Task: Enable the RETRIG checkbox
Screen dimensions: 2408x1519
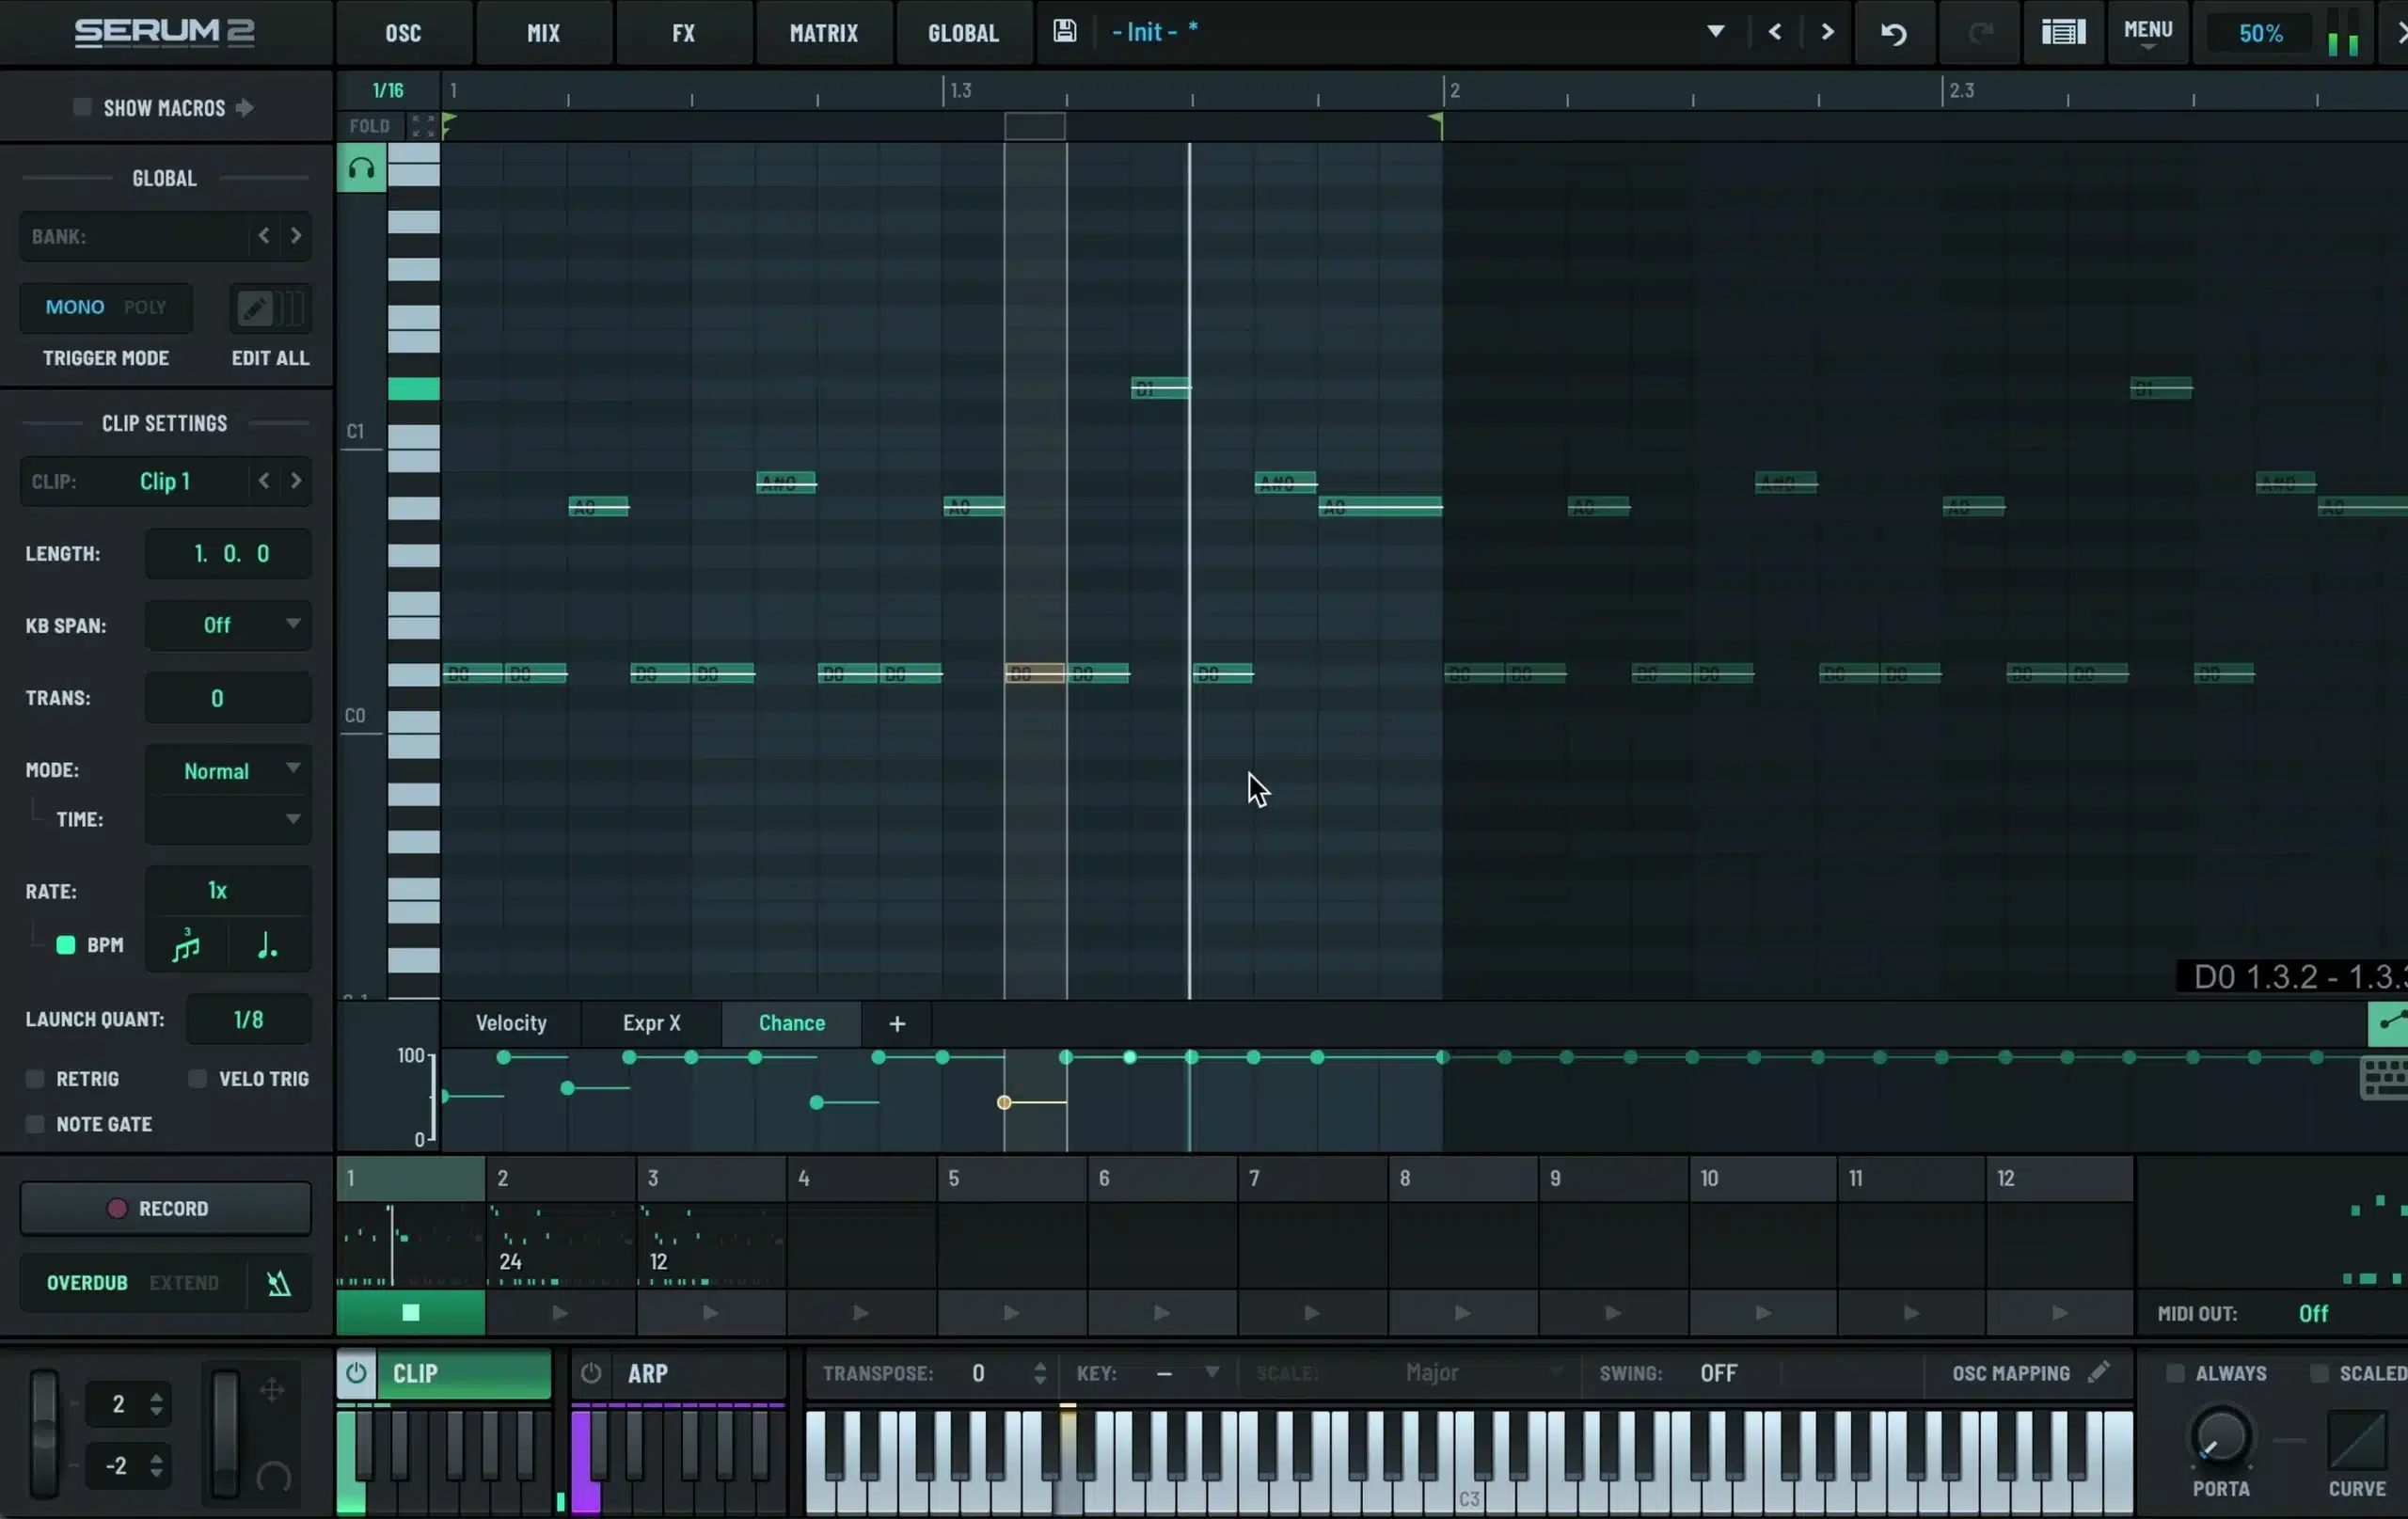Action: (35, 1078)
